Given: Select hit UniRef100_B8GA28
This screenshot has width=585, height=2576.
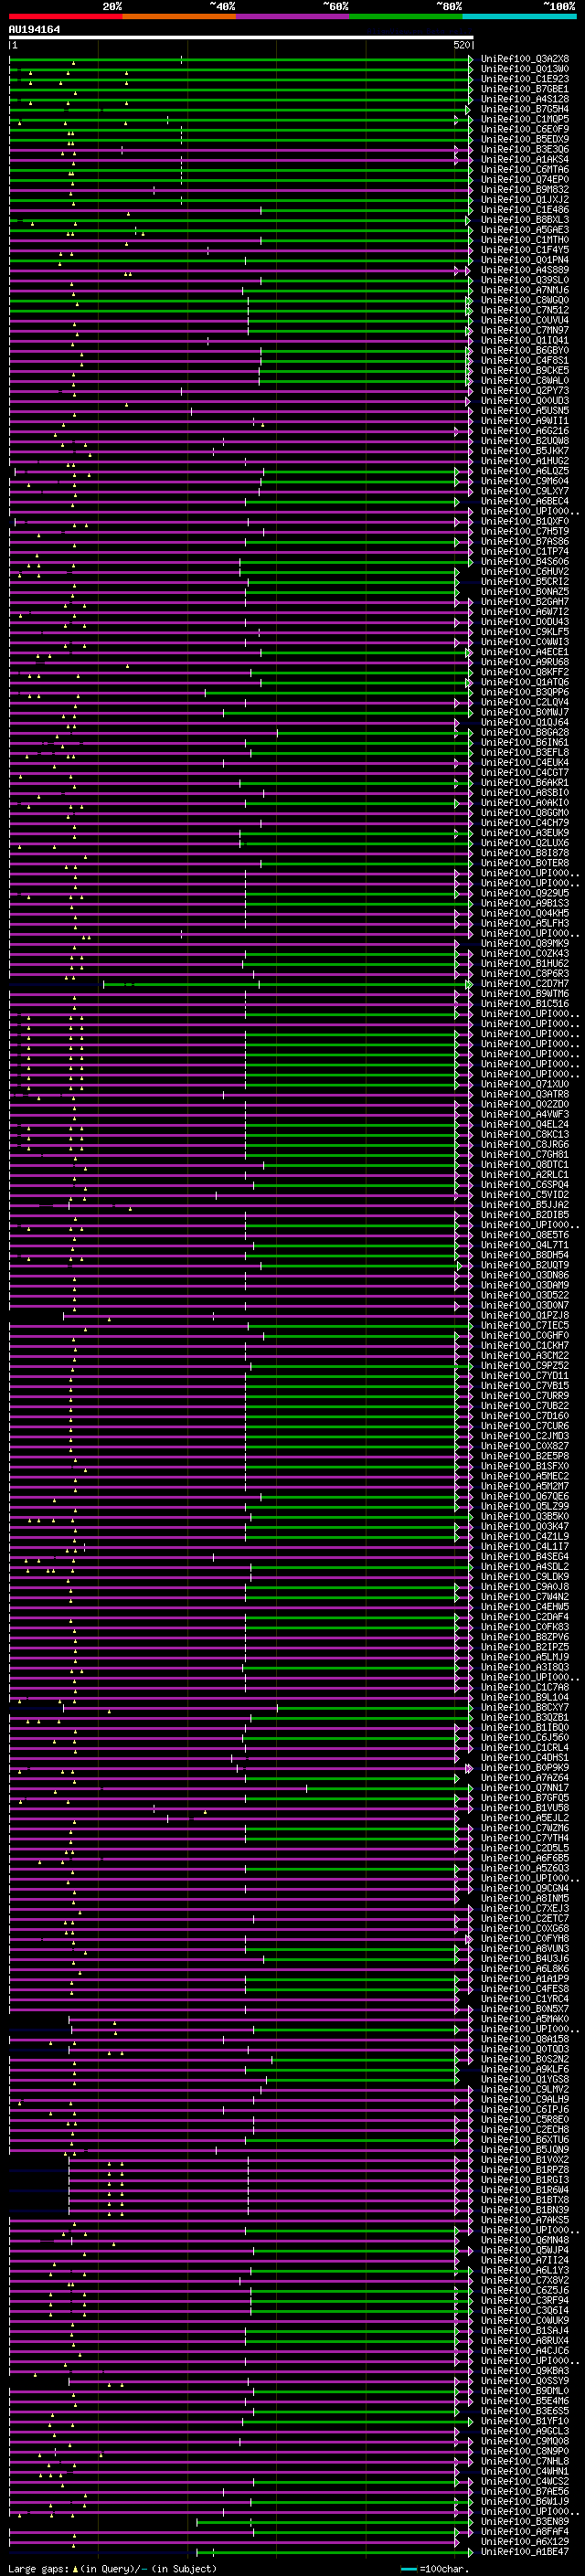Looking at the screenshot, I should pos(524,732).
